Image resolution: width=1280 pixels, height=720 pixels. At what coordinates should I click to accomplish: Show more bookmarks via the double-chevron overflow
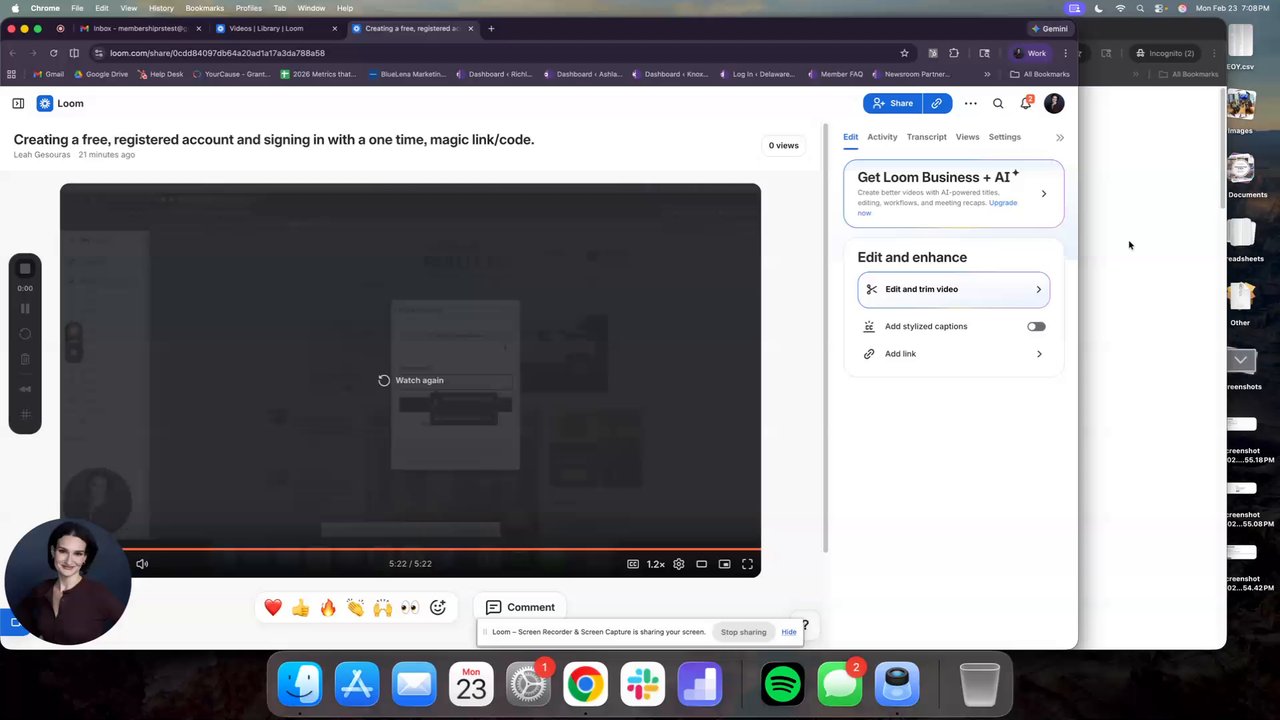point(987,74)
